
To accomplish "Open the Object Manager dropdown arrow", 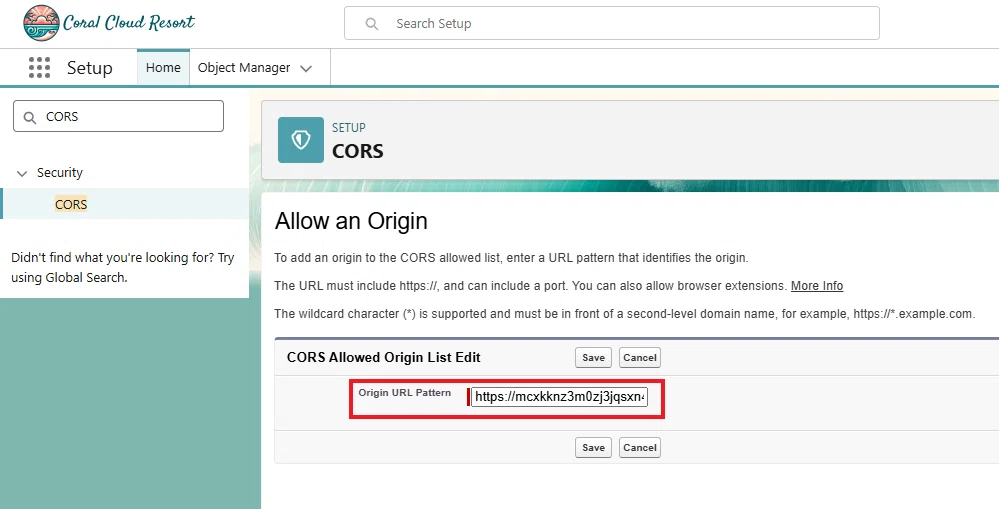I will [x=306, y=68].
